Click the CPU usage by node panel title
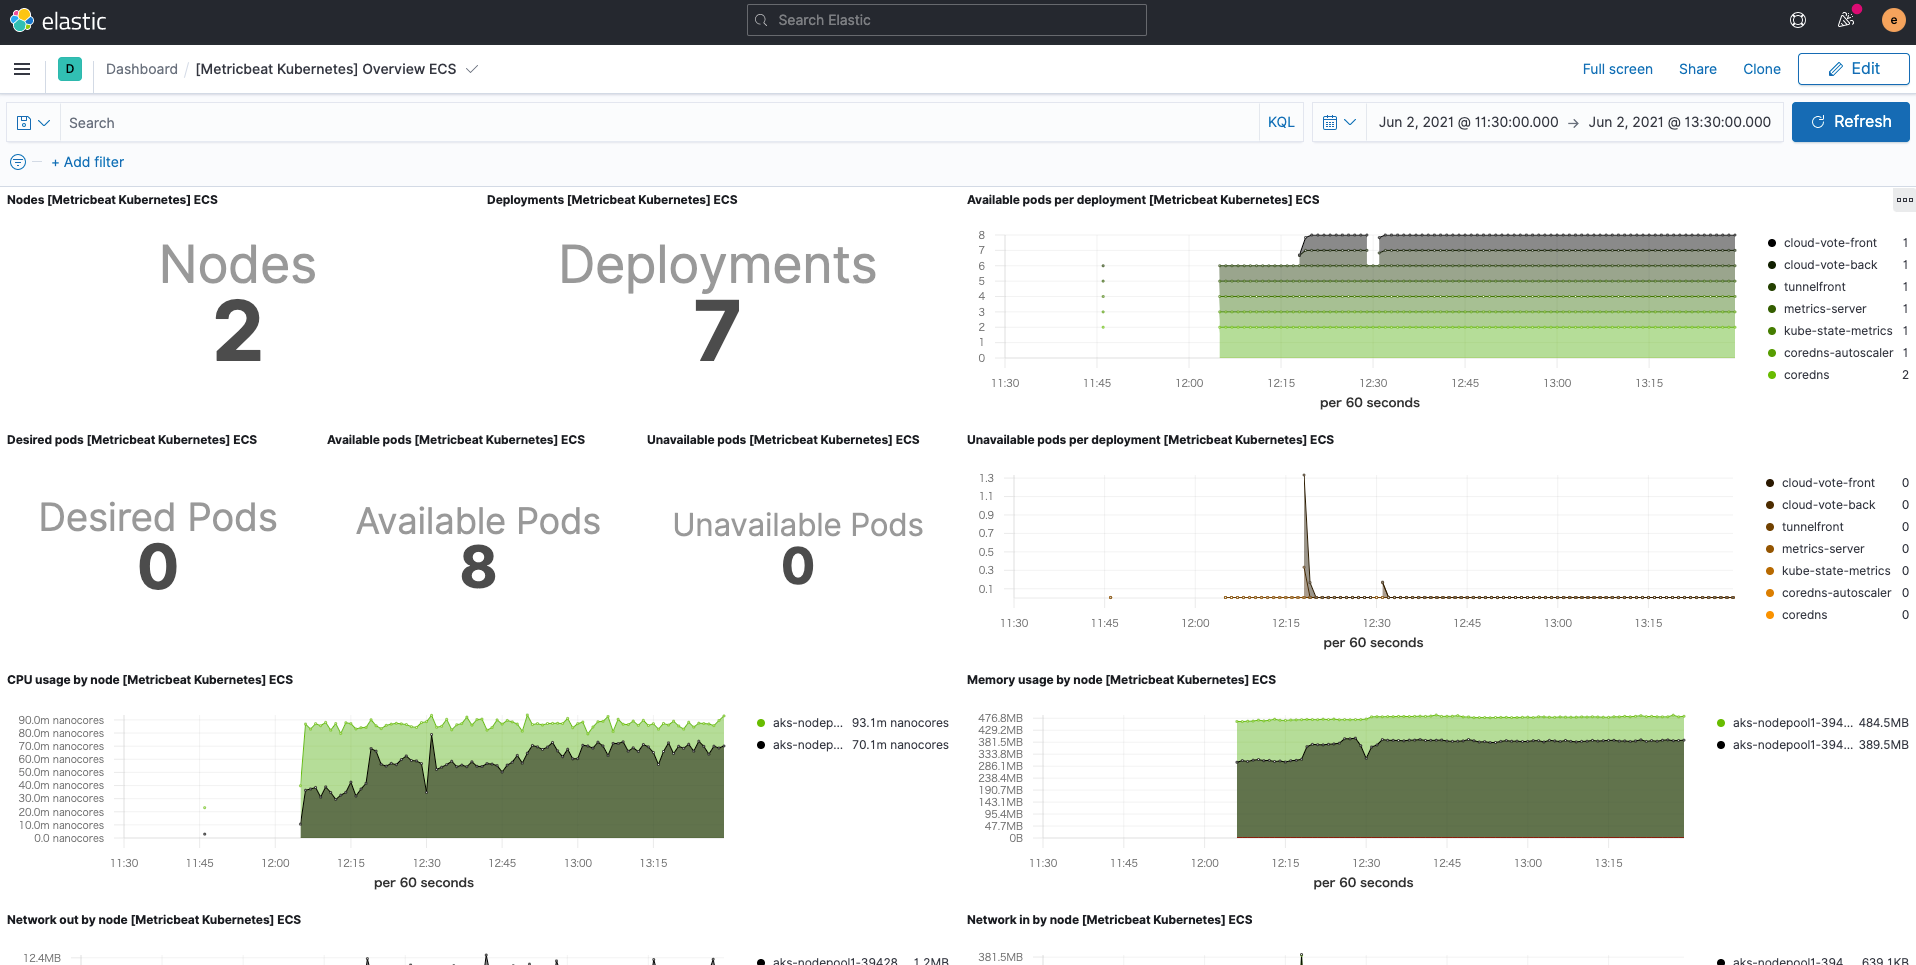Screen dimensions: 1916x965 coord(150,680)
